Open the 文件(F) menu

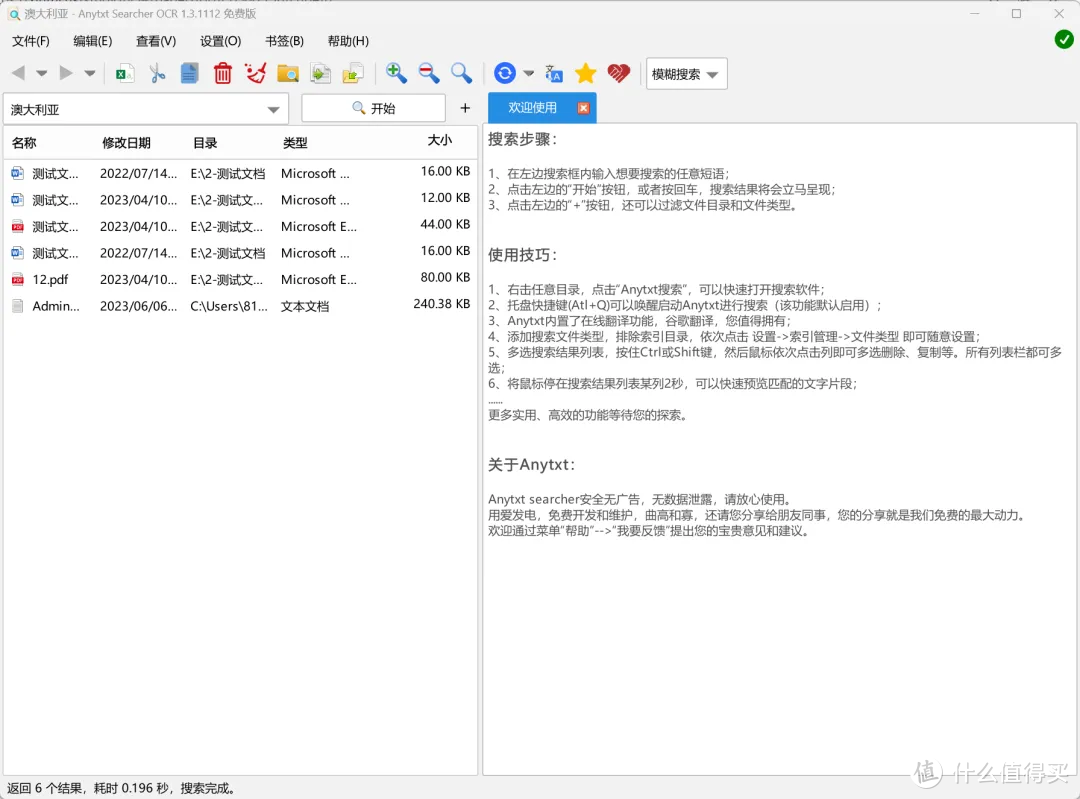click(31, 41)
